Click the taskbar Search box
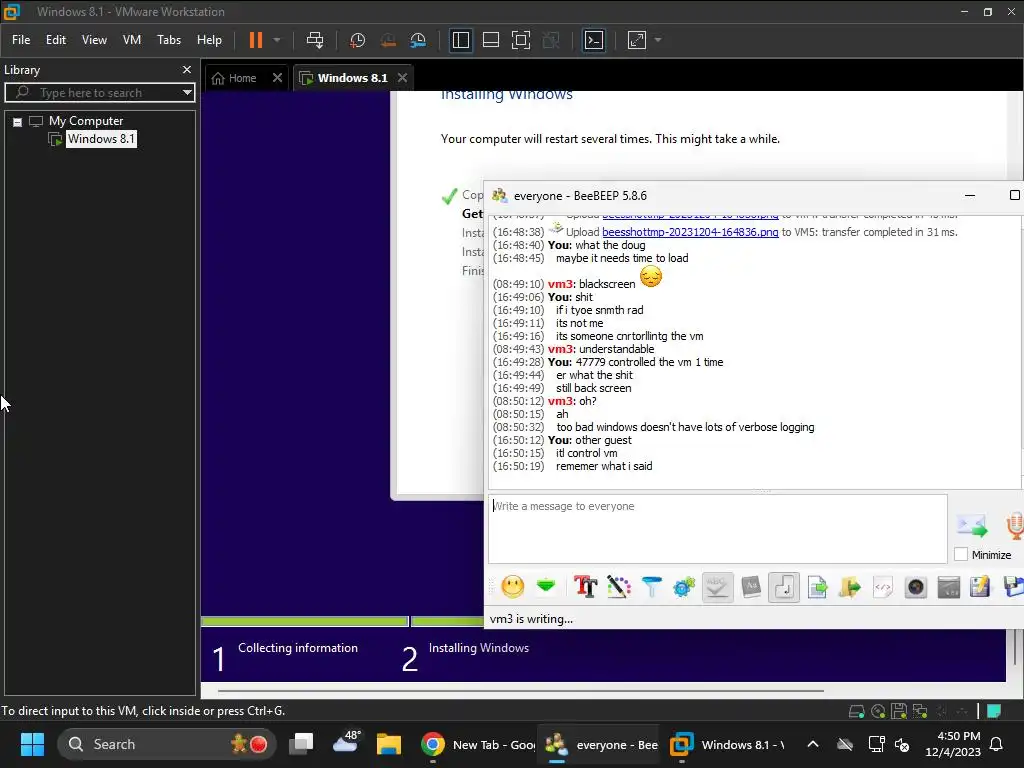Image resolution: width=1024 pixels, height=768 pixels. pyautogui.click(x=167, y=744)
